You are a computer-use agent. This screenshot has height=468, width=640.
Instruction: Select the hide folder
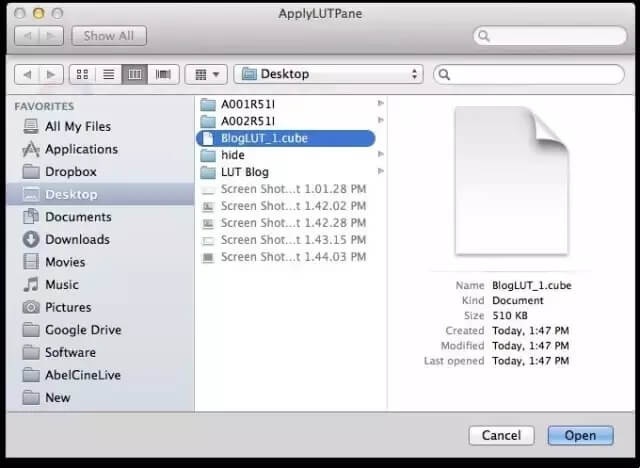coord(232,155)
